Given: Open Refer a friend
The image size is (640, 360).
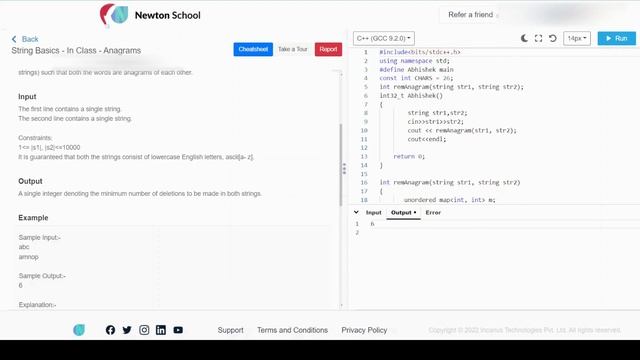Looking at the screenshot, I should [x=470, y=15].
